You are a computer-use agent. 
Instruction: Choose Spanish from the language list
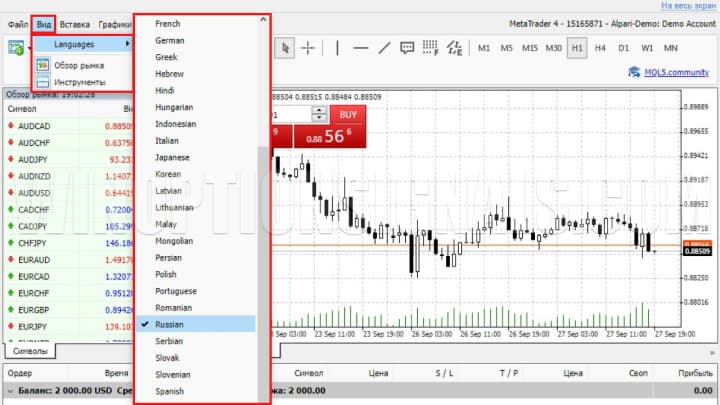169,391
